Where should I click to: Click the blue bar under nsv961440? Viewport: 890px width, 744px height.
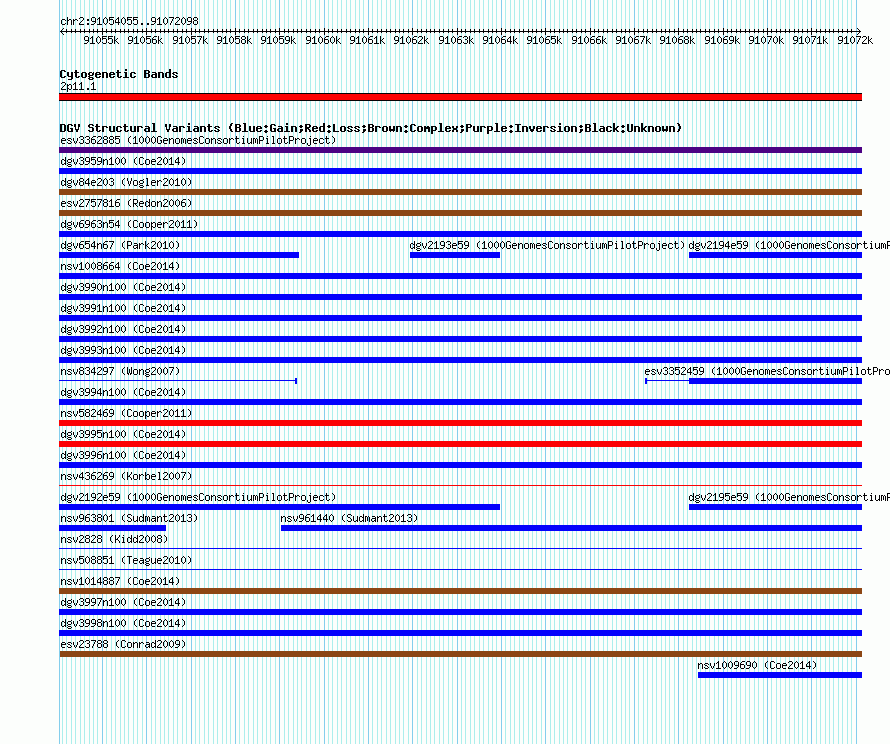tap(572, 528)
